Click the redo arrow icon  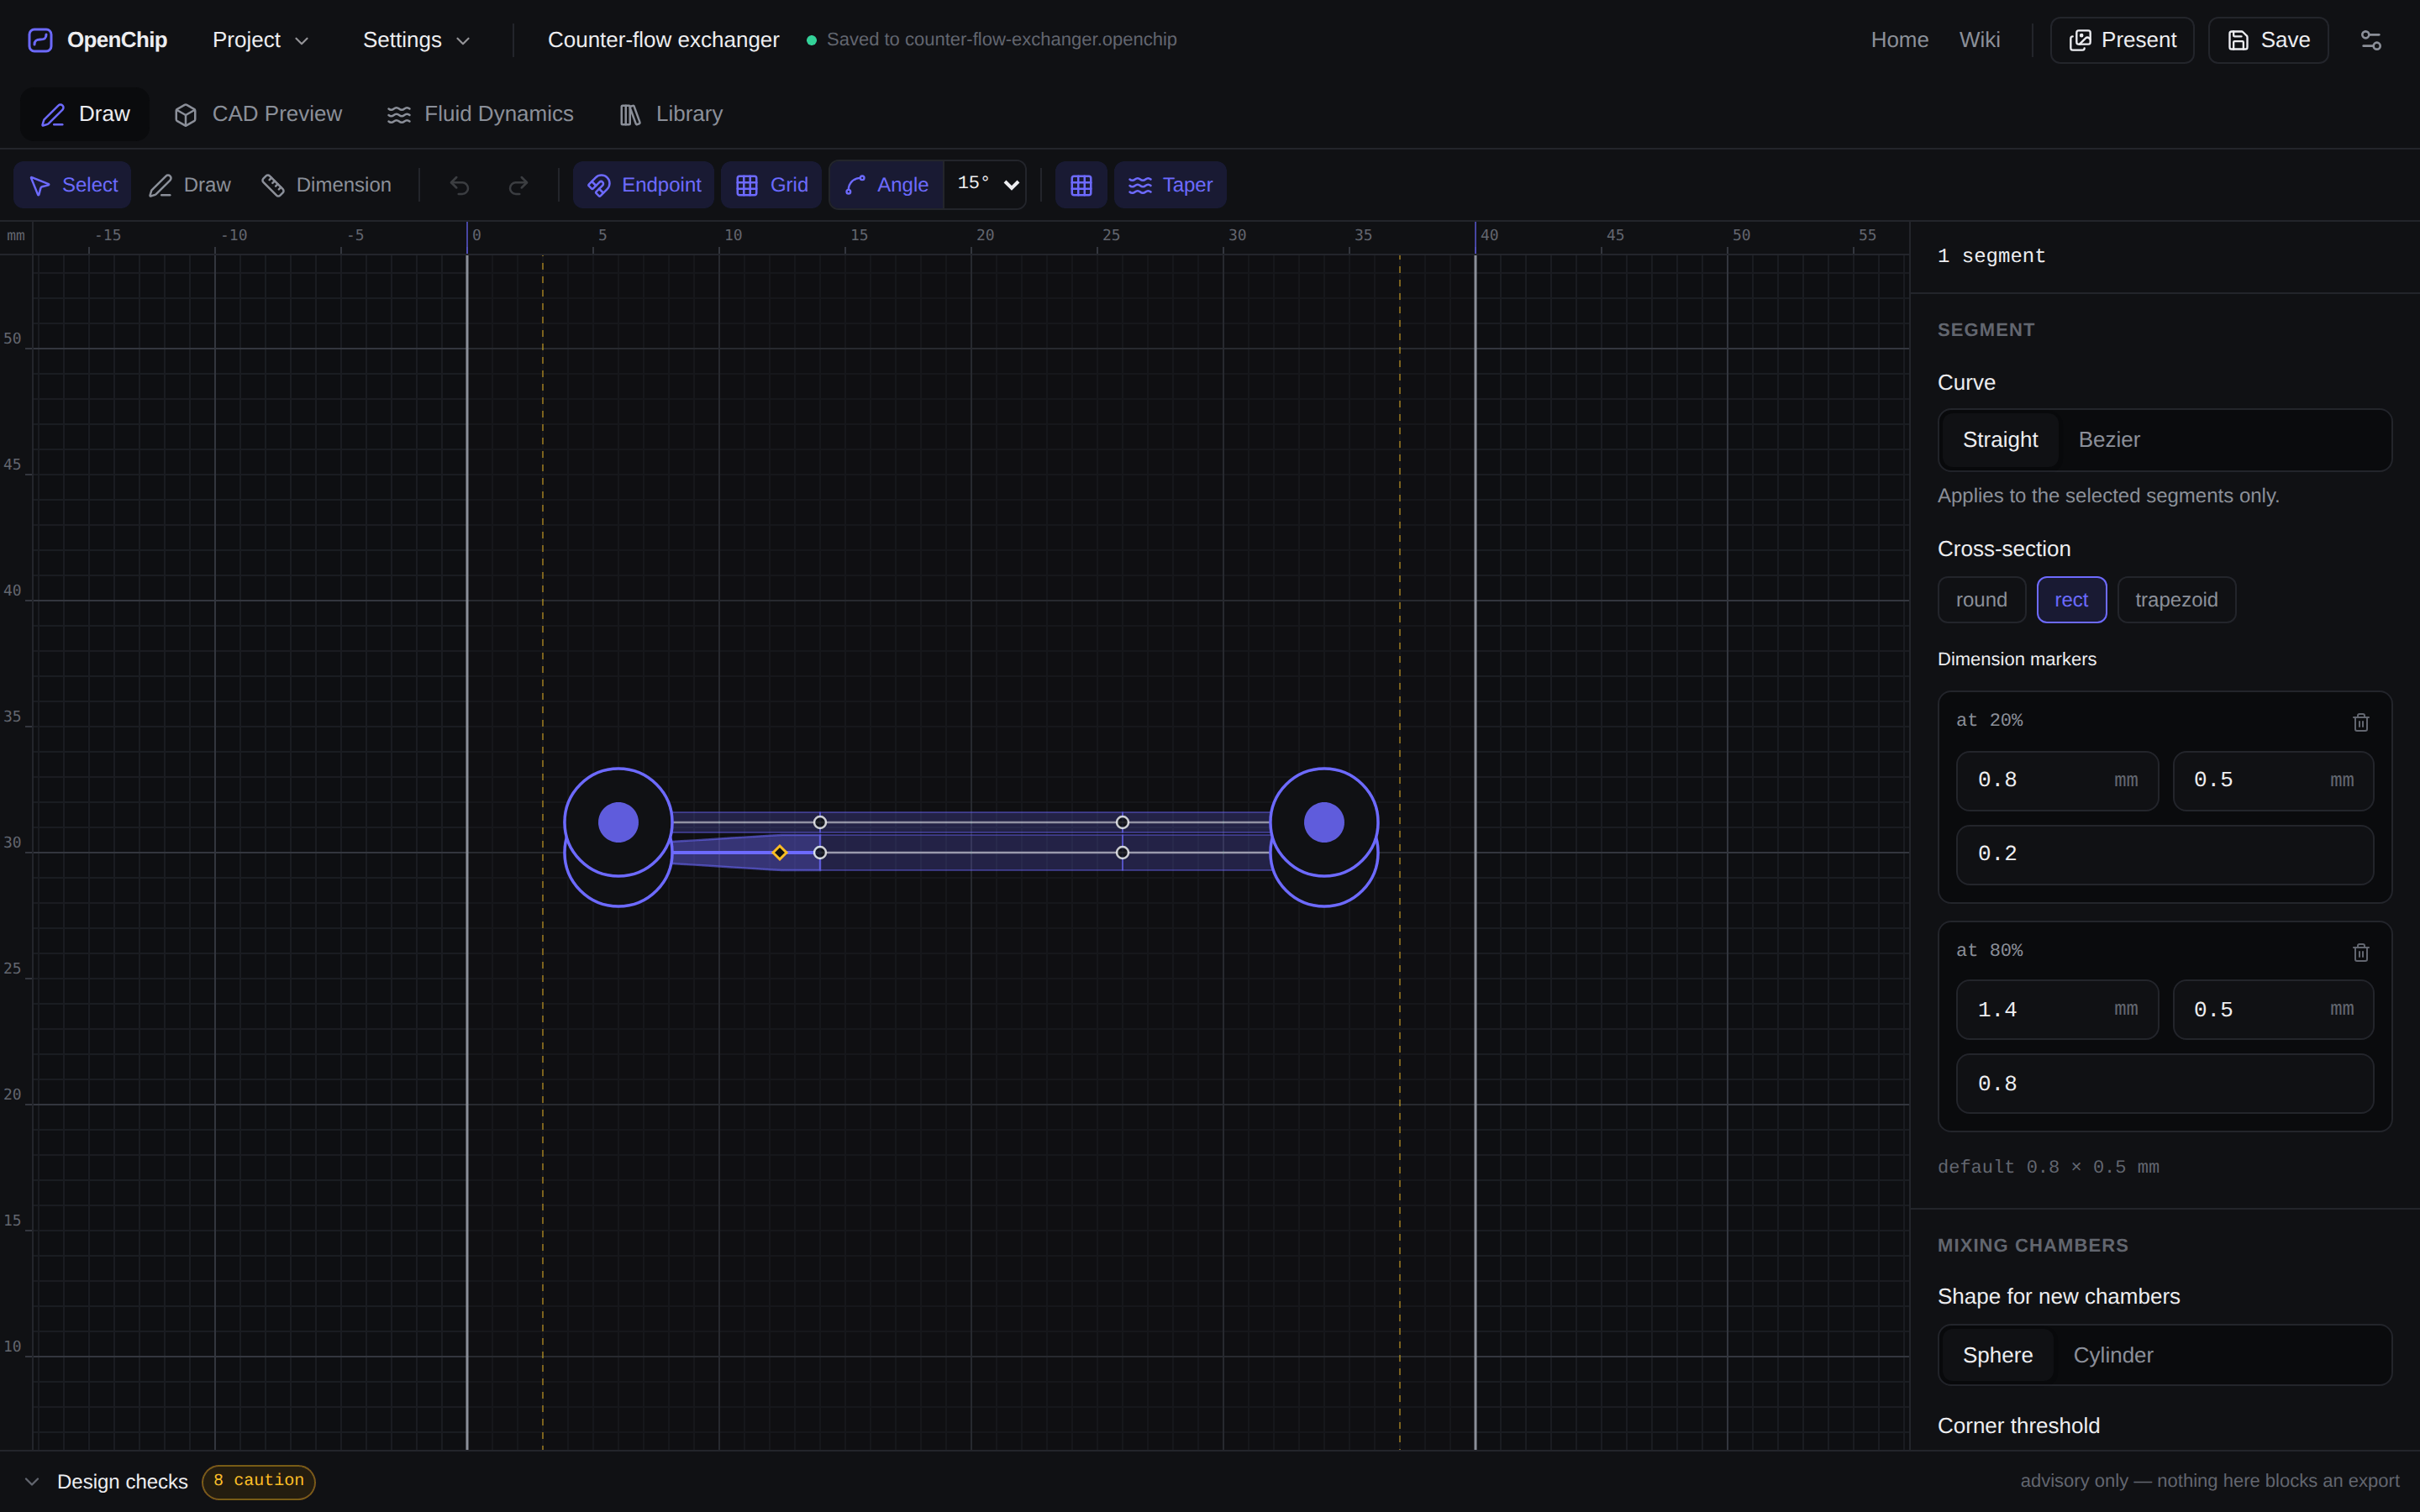(518, 186)
